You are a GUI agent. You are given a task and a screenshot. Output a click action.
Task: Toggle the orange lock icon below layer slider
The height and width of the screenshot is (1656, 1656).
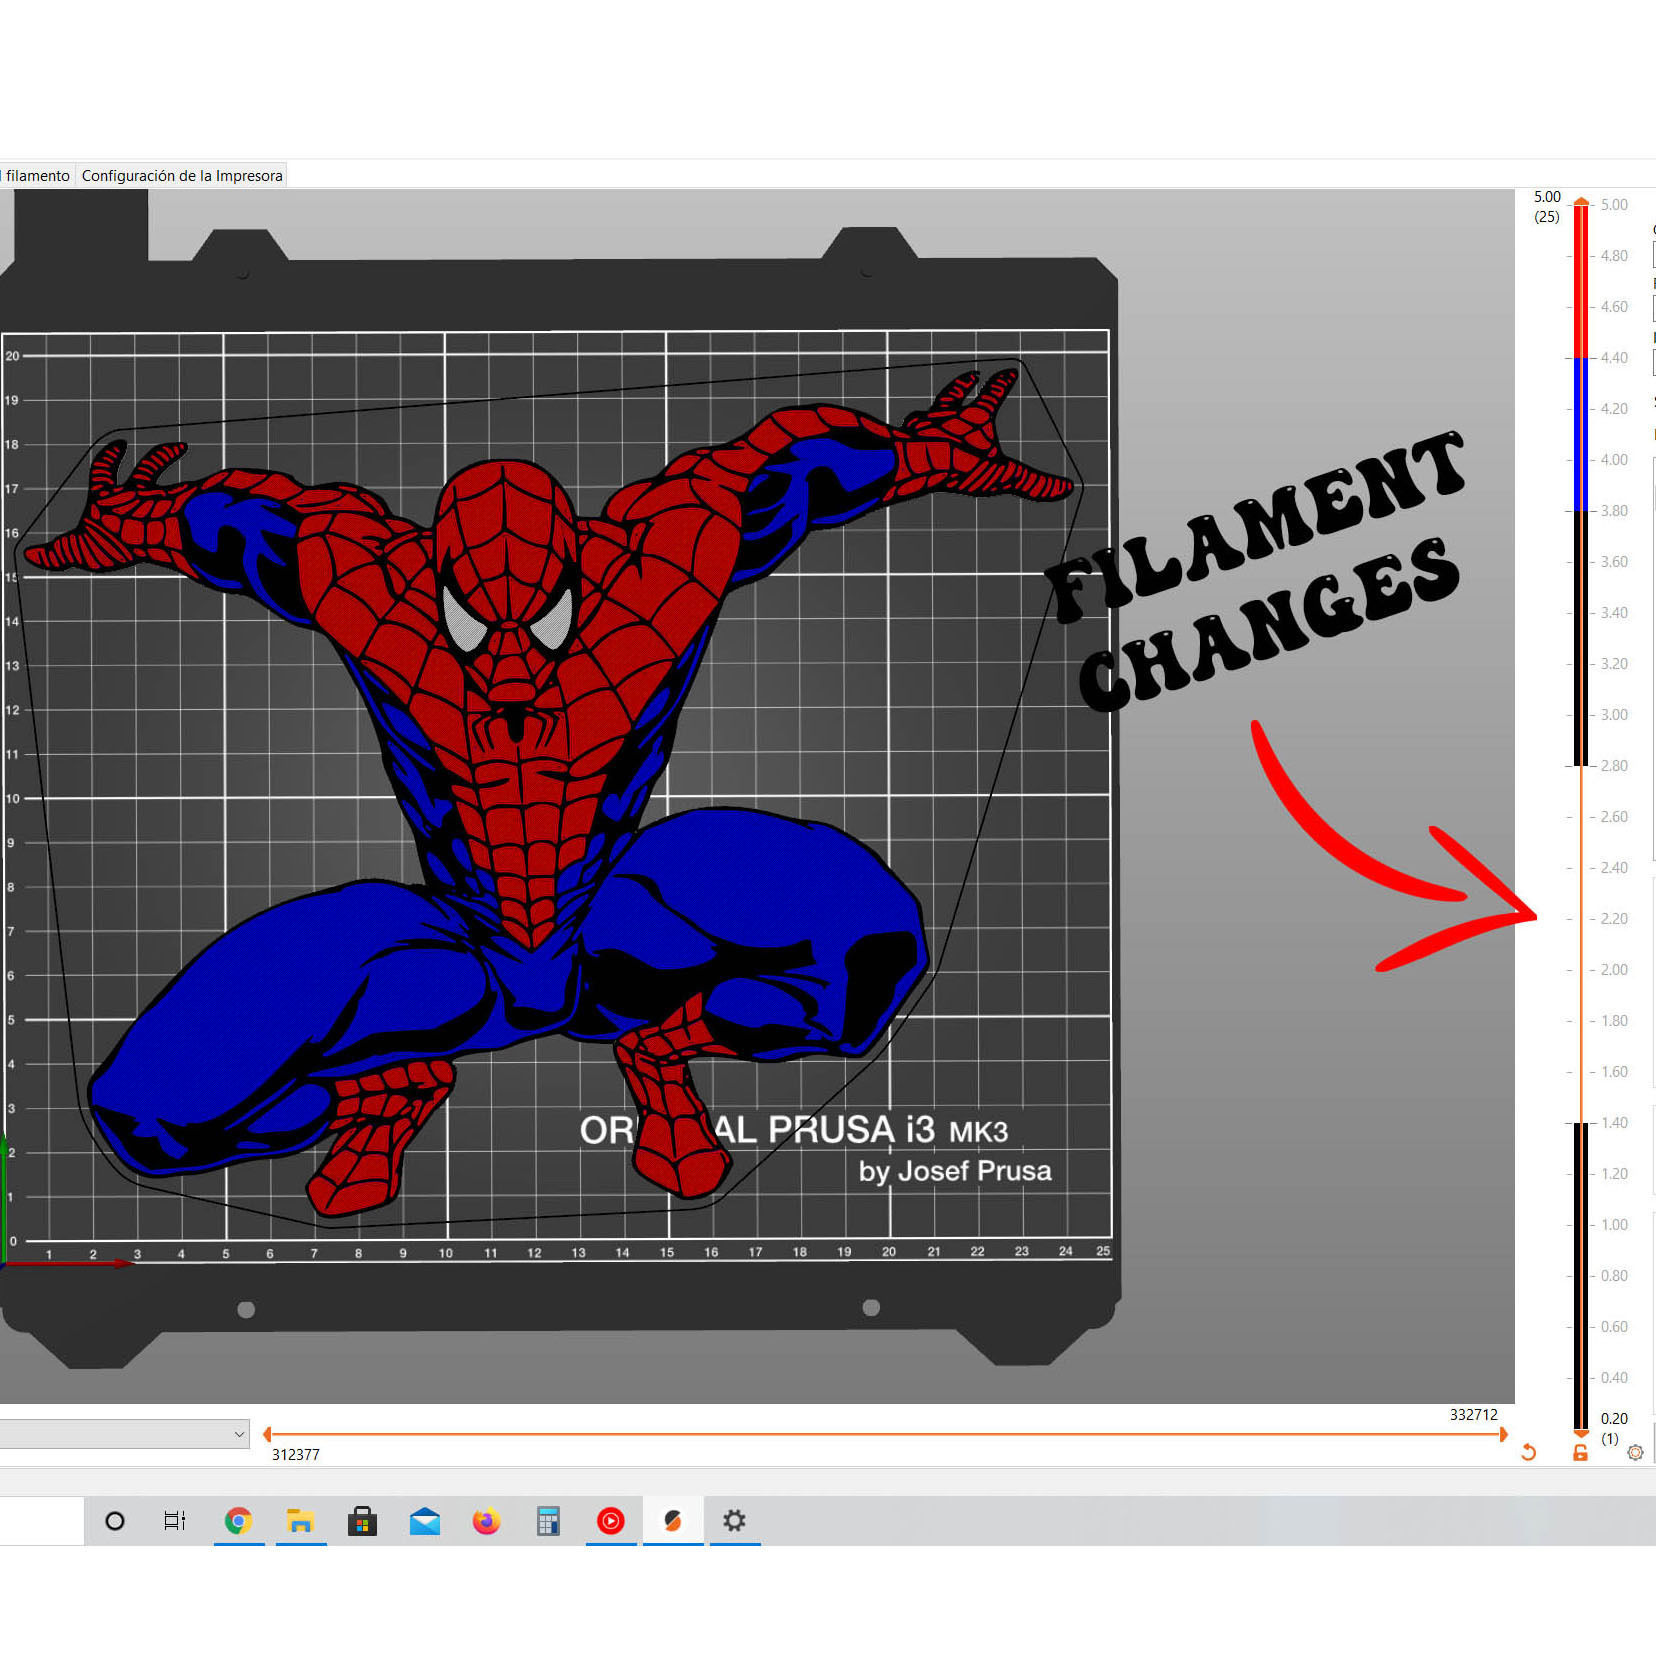click(1580, 1452)
